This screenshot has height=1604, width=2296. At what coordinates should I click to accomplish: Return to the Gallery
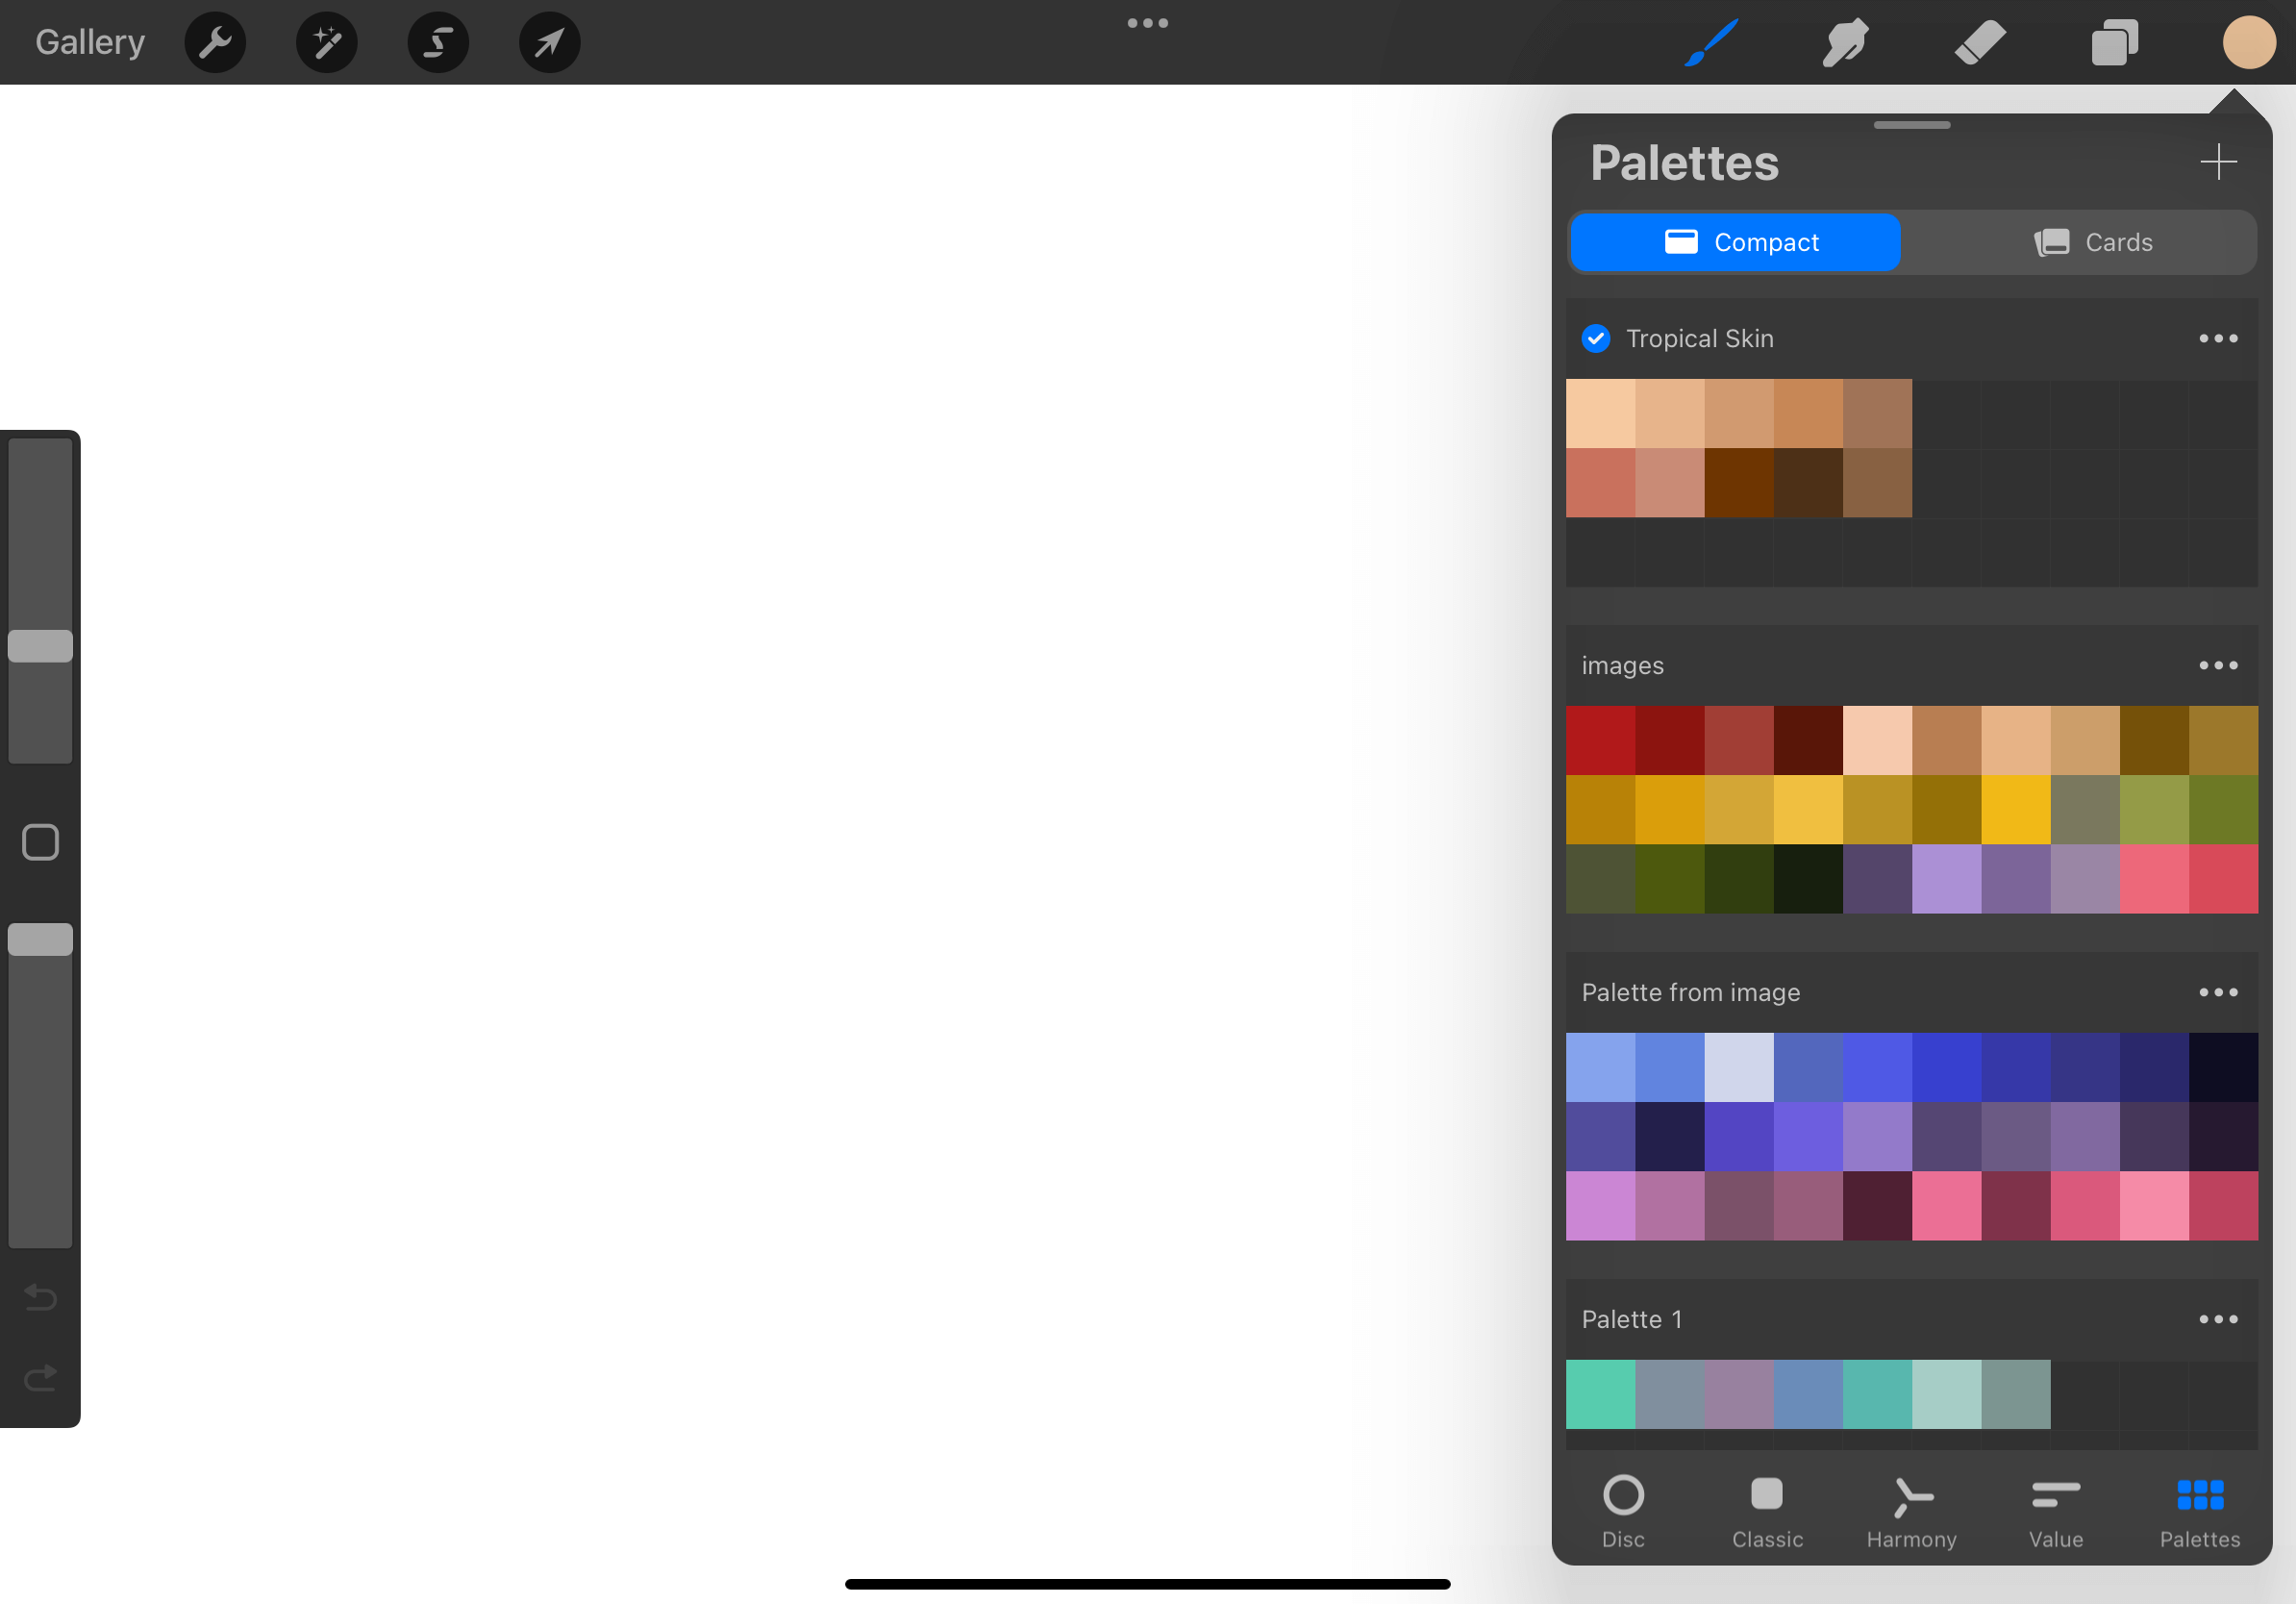(x=90, y=43)
